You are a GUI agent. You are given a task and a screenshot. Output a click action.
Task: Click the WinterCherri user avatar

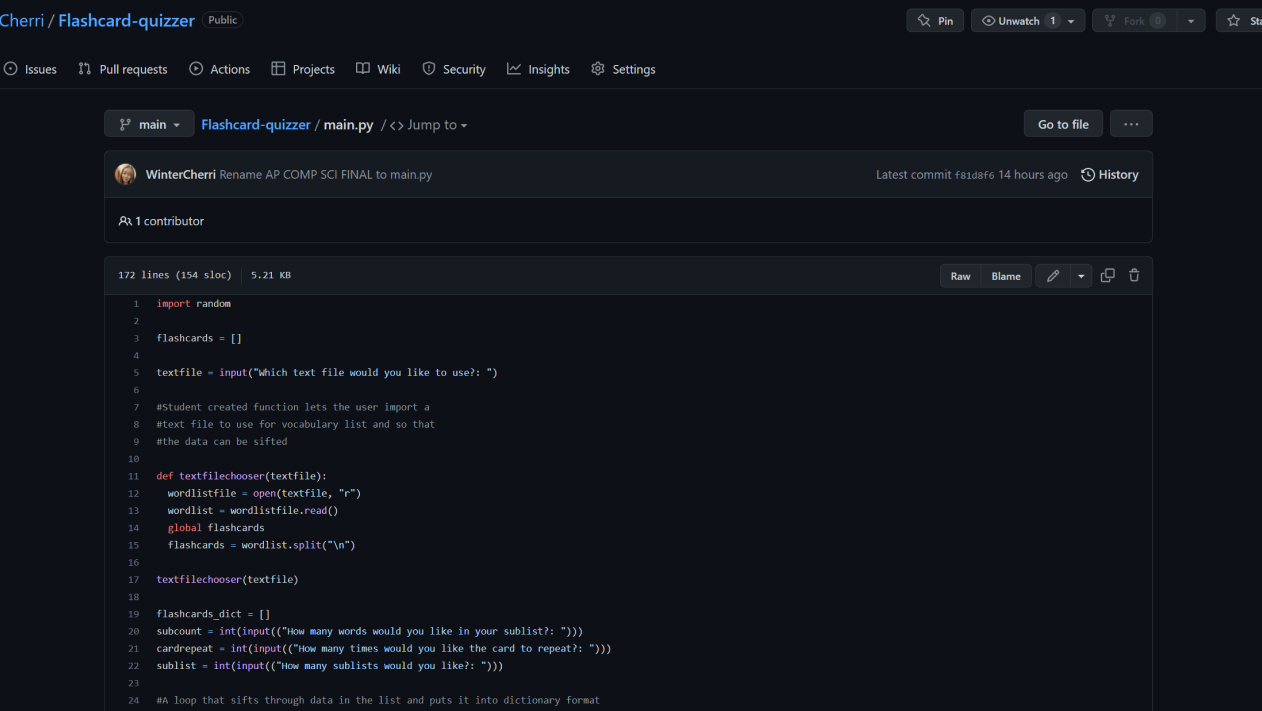point(126,174)
